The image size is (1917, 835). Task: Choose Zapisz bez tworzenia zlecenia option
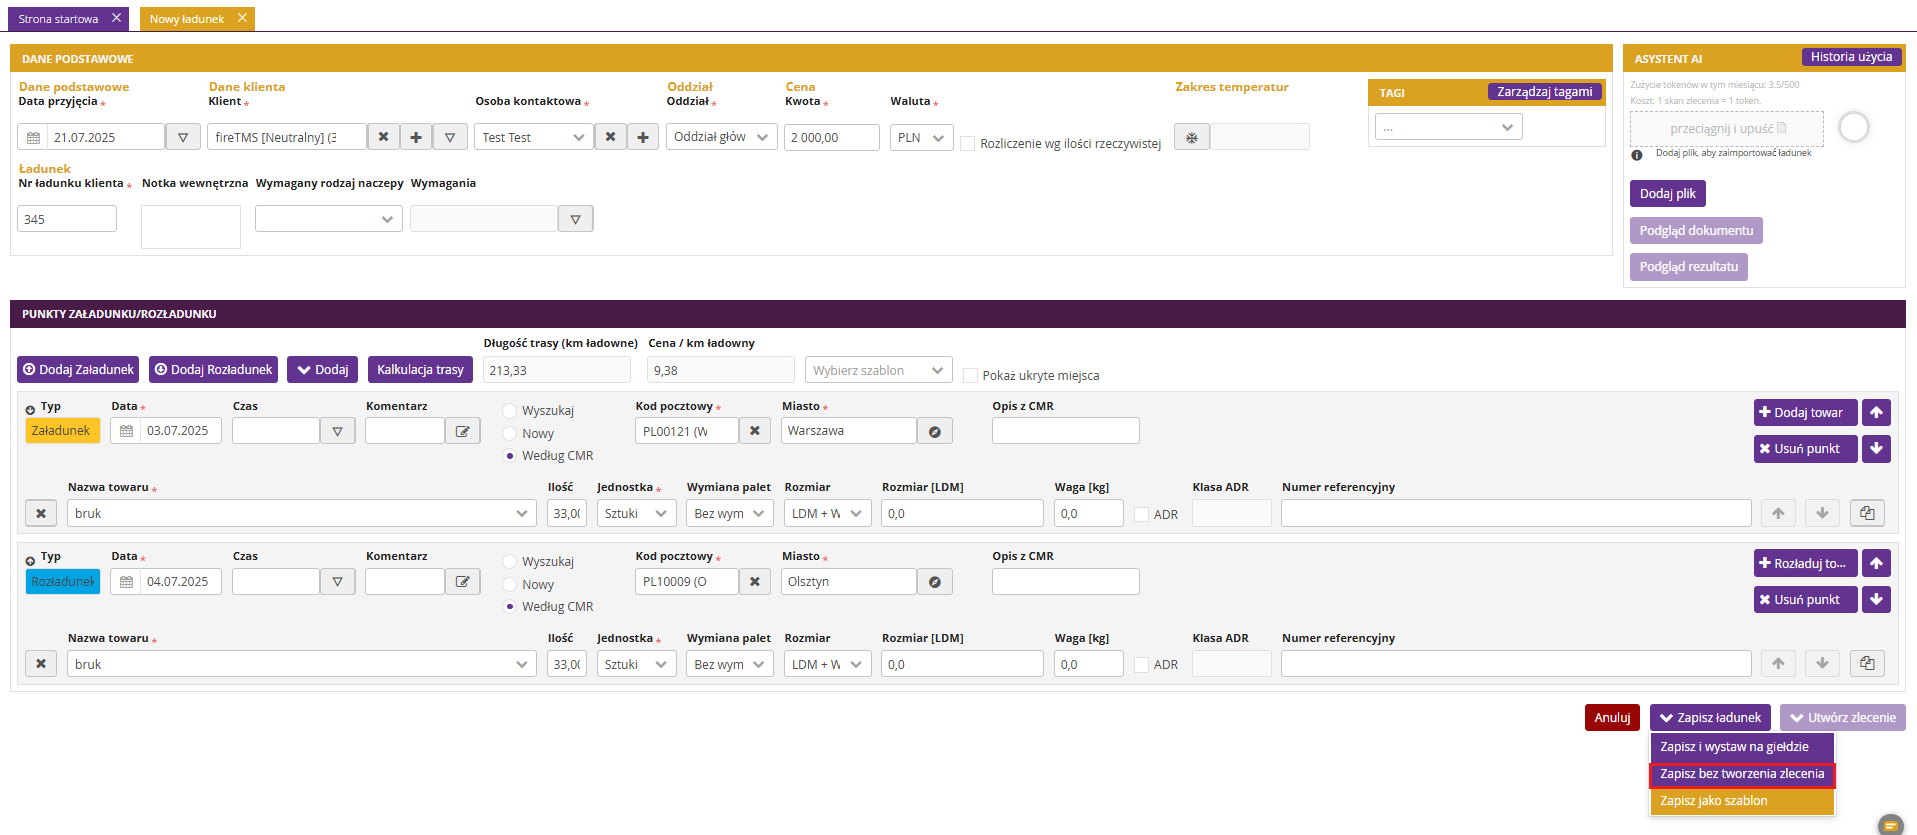tap(1742, 774)
